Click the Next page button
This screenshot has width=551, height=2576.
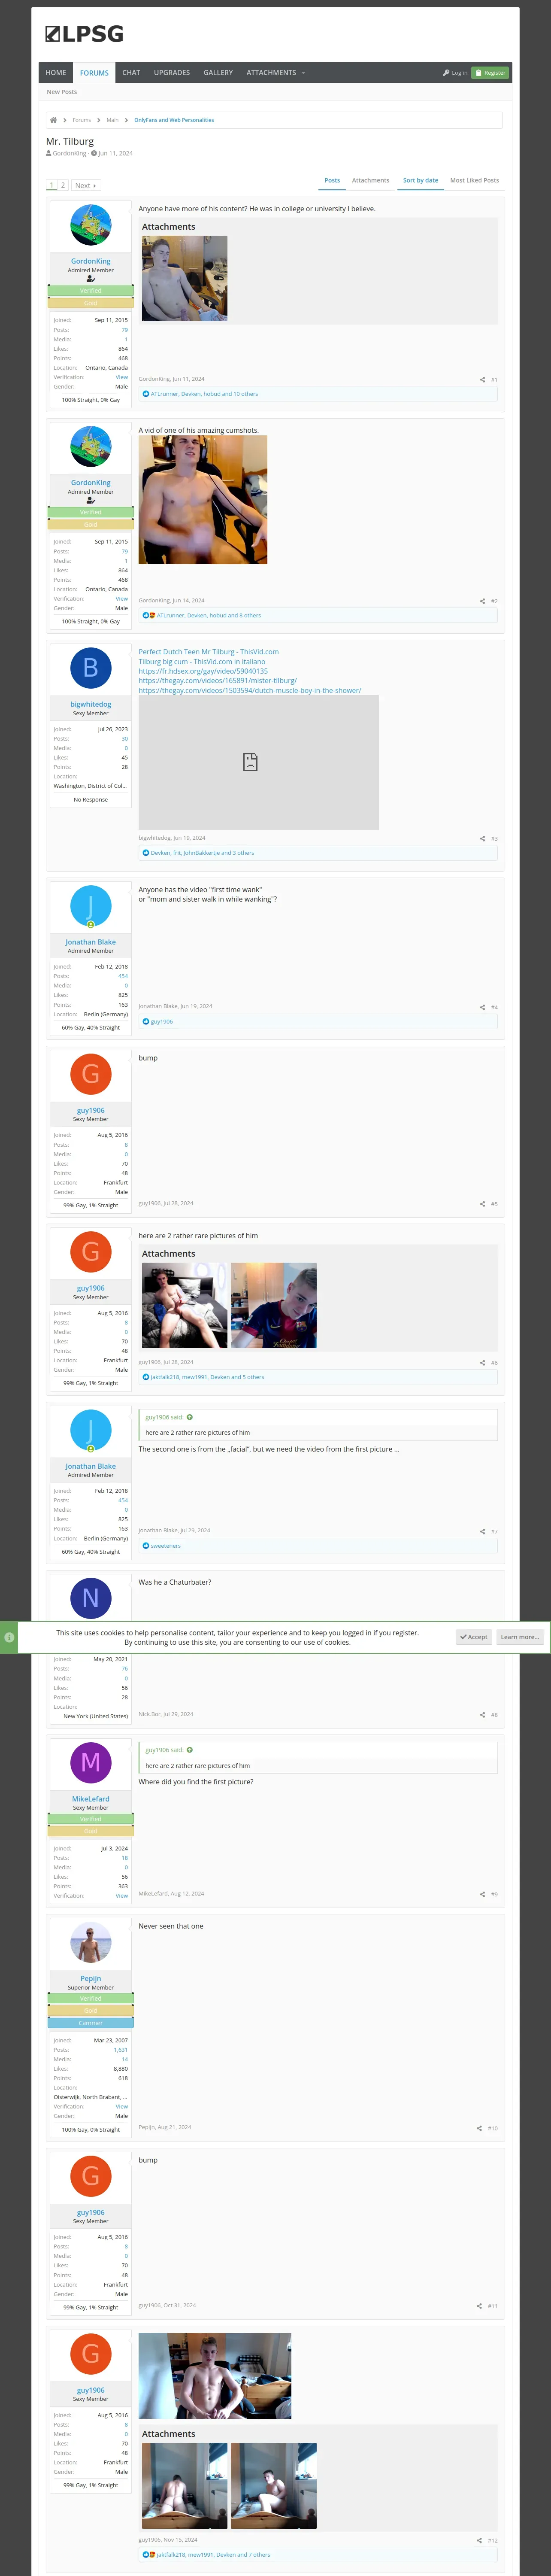[85, 185]
